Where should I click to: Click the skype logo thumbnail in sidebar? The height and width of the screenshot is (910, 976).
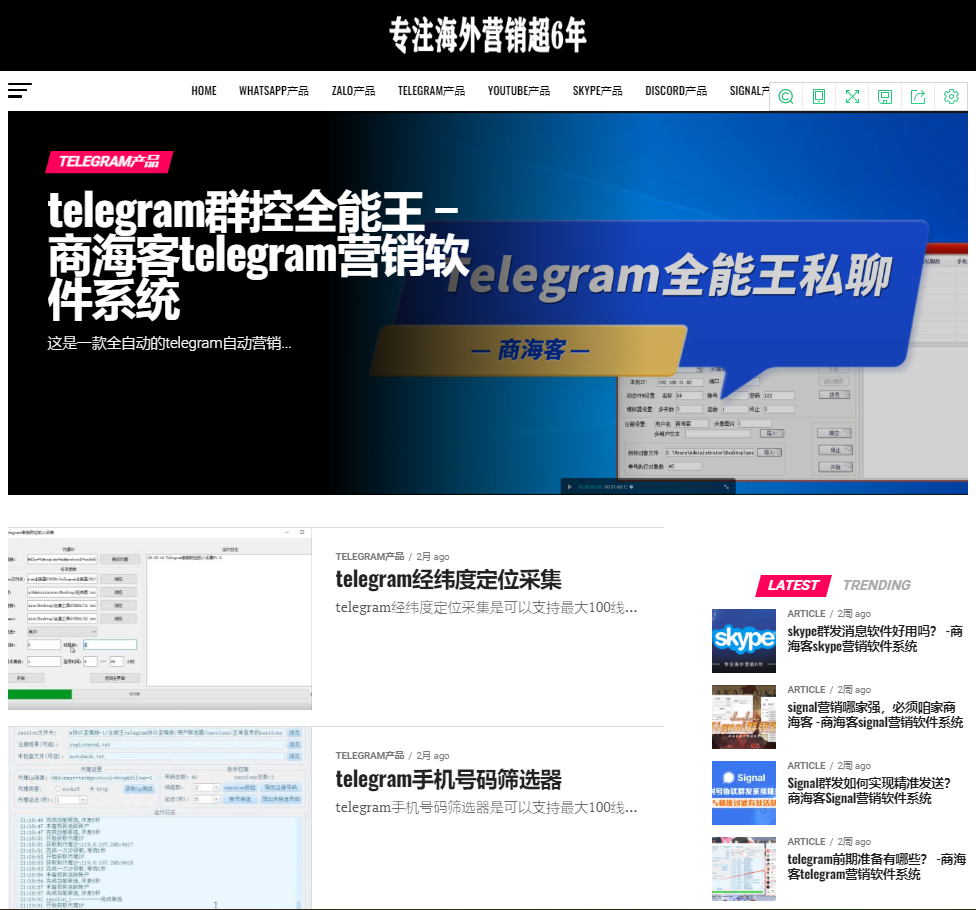coord(744,640)
